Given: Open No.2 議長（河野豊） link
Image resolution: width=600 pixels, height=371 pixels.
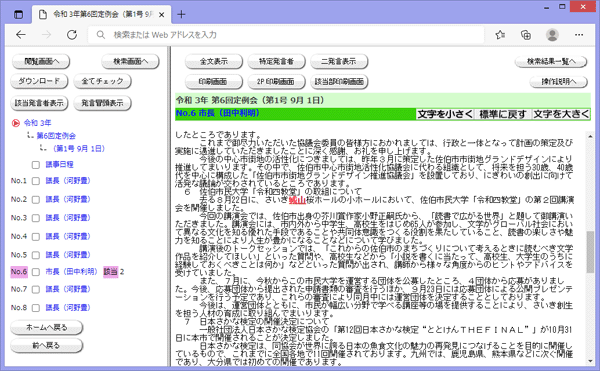Looking at the screenshot, I should coord(68,199).
